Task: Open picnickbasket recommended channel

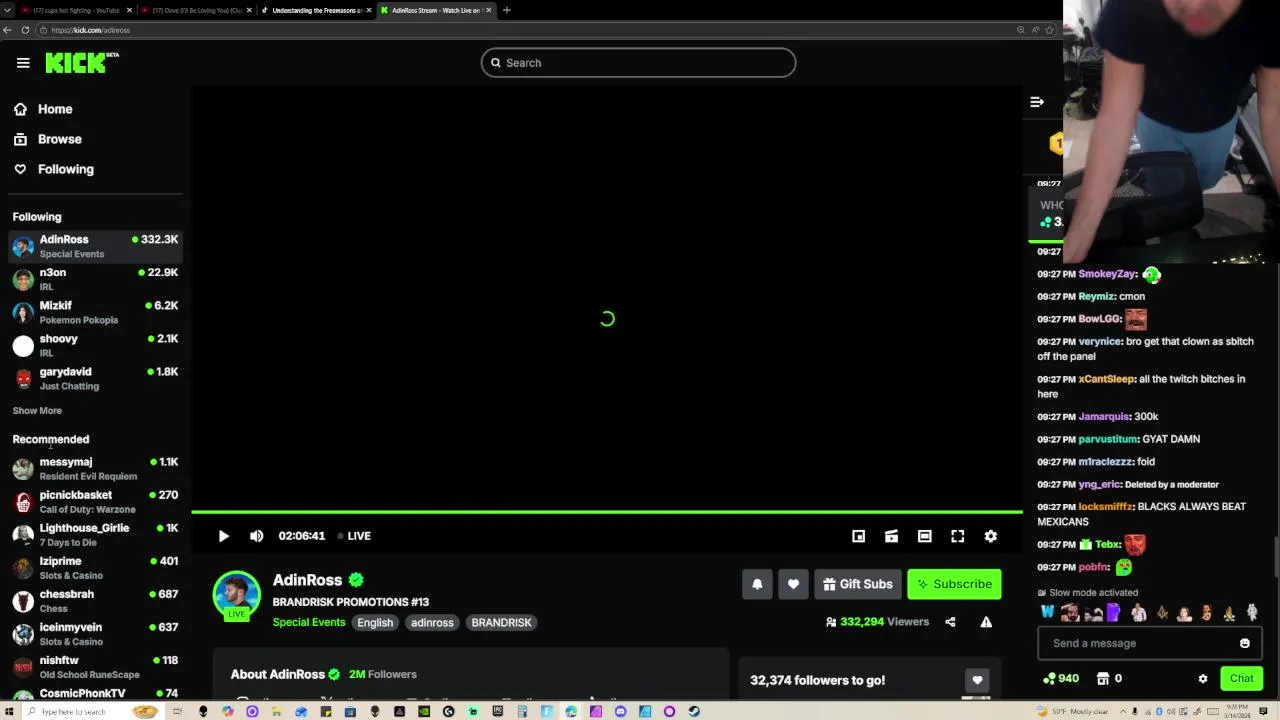Action: coord(95,501)
